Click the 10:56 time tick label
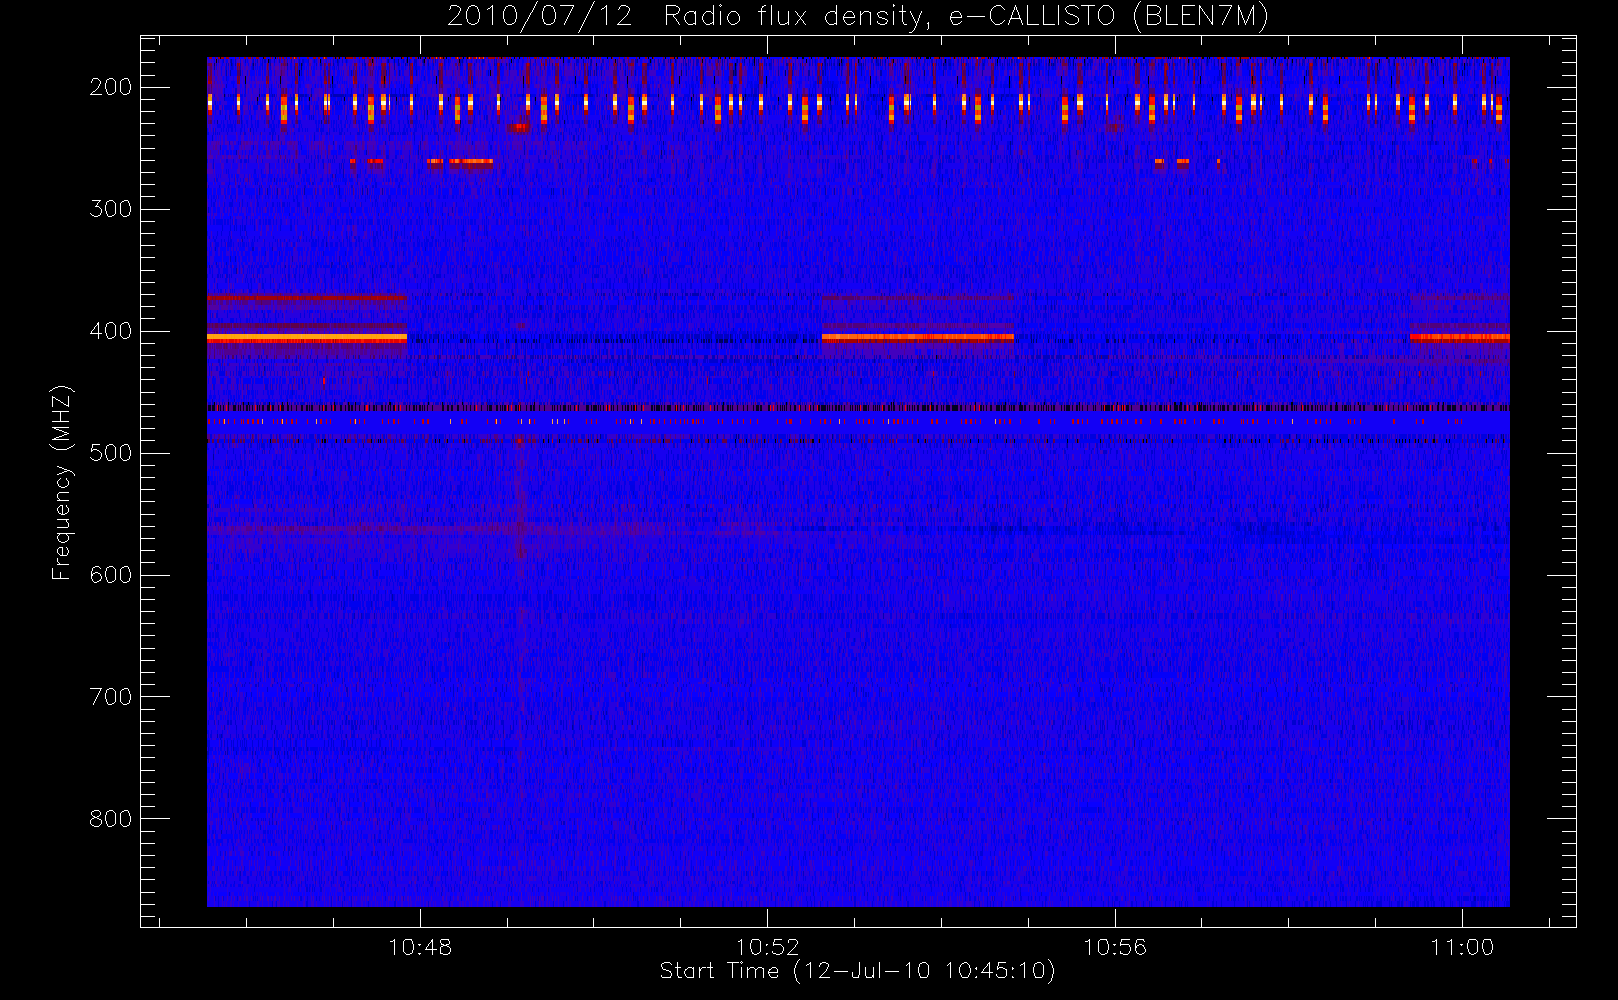This screenshot has height=1000, width=1618. [1115, 947]
